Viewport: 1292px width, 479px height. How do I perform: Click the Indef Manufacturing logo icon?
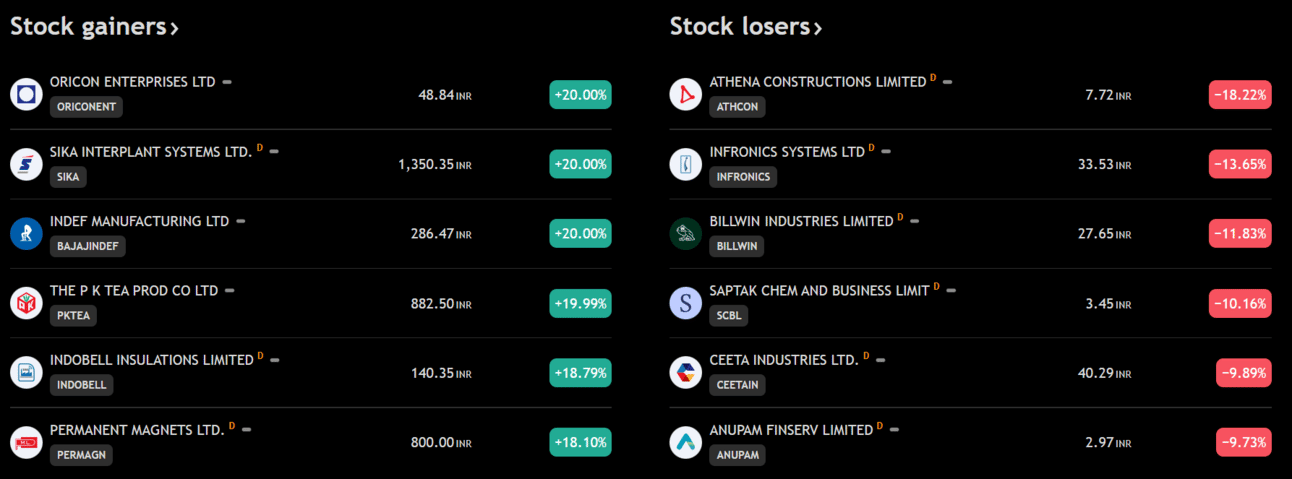[26, 233]
